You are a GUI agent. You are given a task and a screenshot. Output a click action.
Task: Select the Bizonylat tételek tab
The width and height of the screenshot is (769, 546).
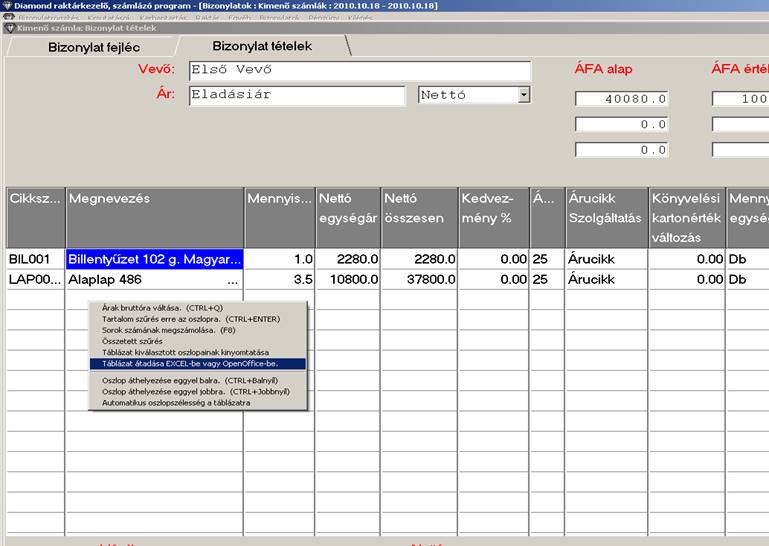click(x=262, y=46)
